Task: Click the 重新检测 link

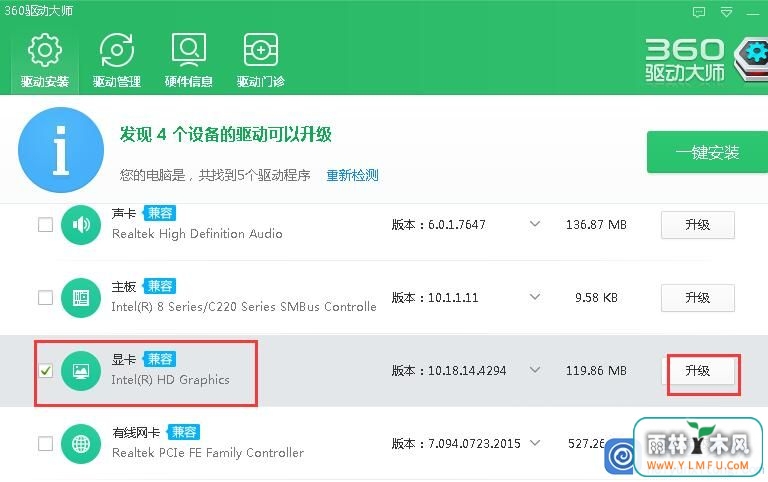Action: pos(353,175)
